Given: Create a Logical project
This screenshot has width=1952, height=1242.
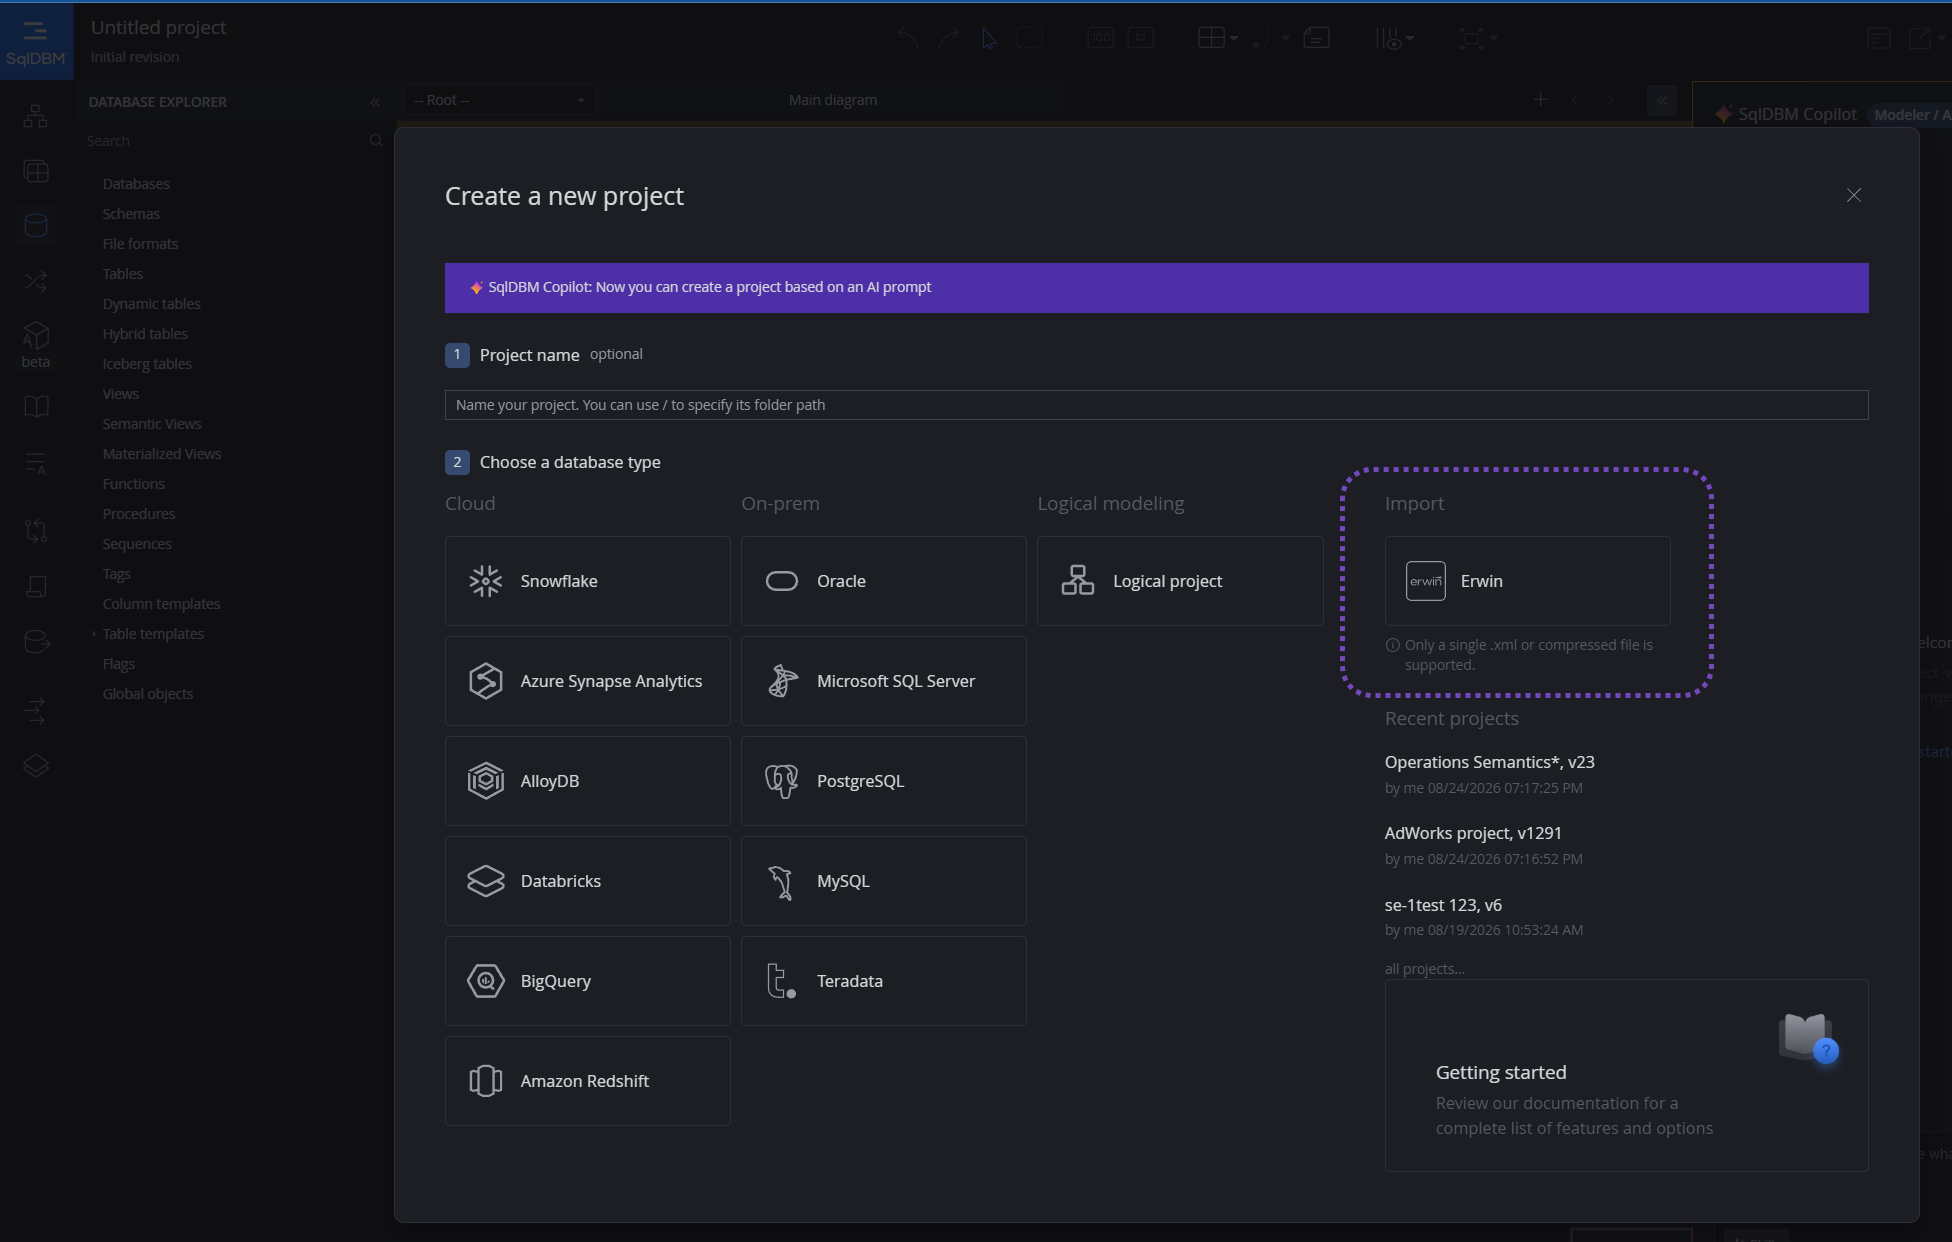Looking at the screenshot, I should [x=1180, y=581].
